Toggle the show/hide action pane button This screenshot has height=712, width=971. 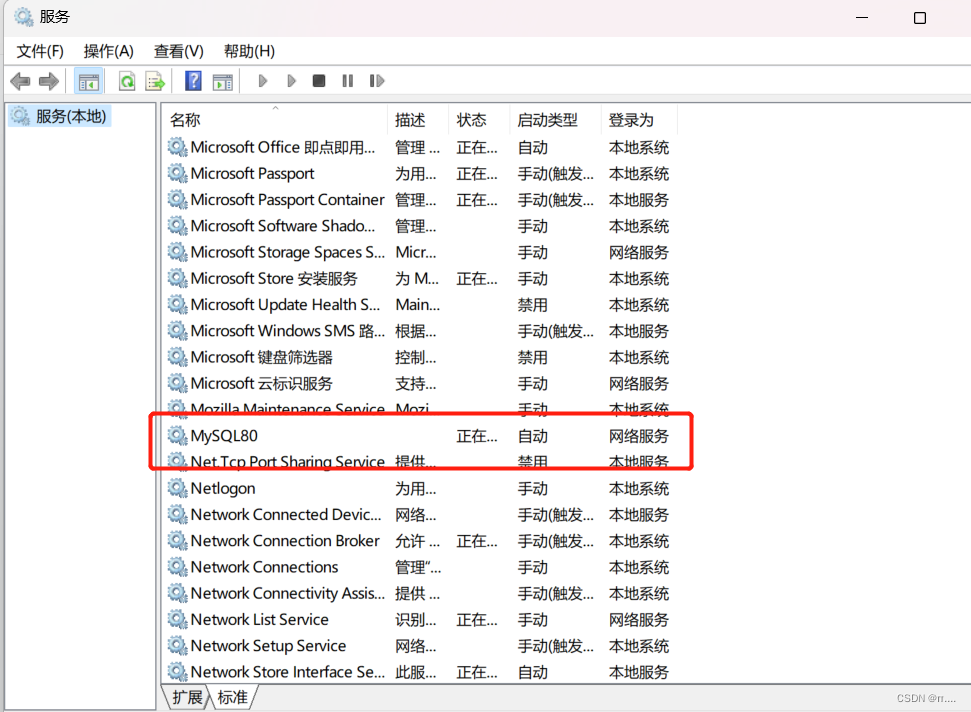pyautogui.click(x=222, y=81)
